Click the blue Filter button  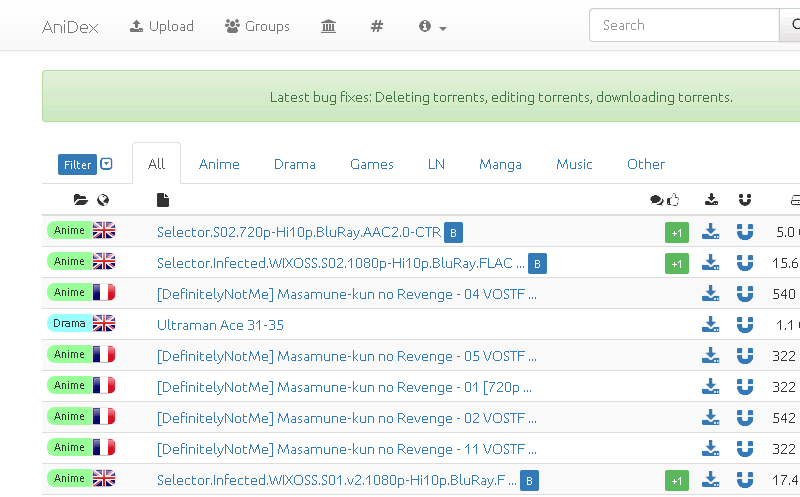[x=77, y=165]
